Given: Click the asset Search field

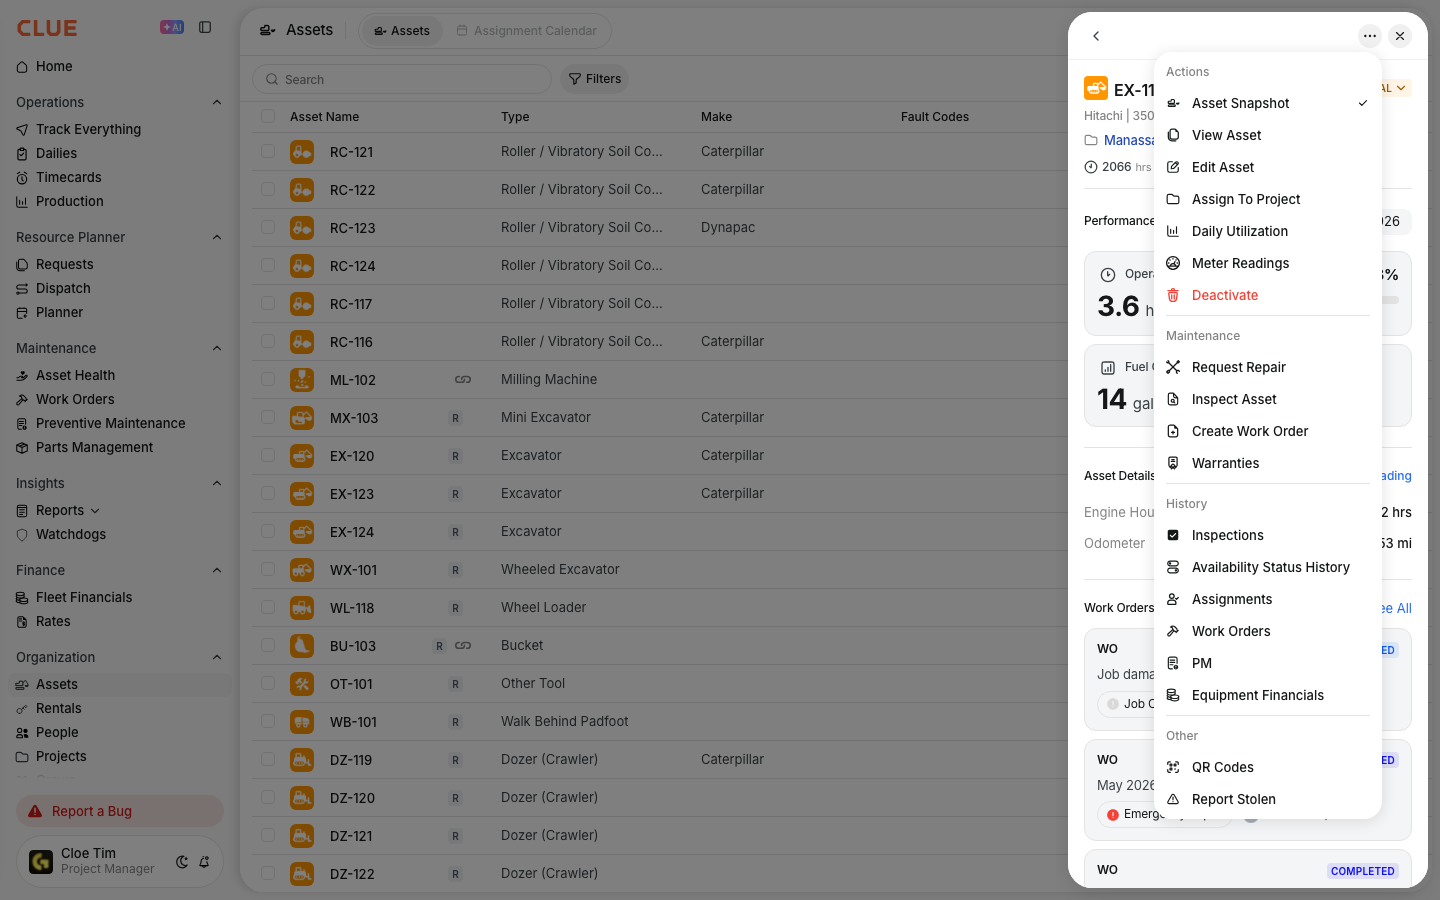Looking at the screenshot, I should (x=402, y=79).
